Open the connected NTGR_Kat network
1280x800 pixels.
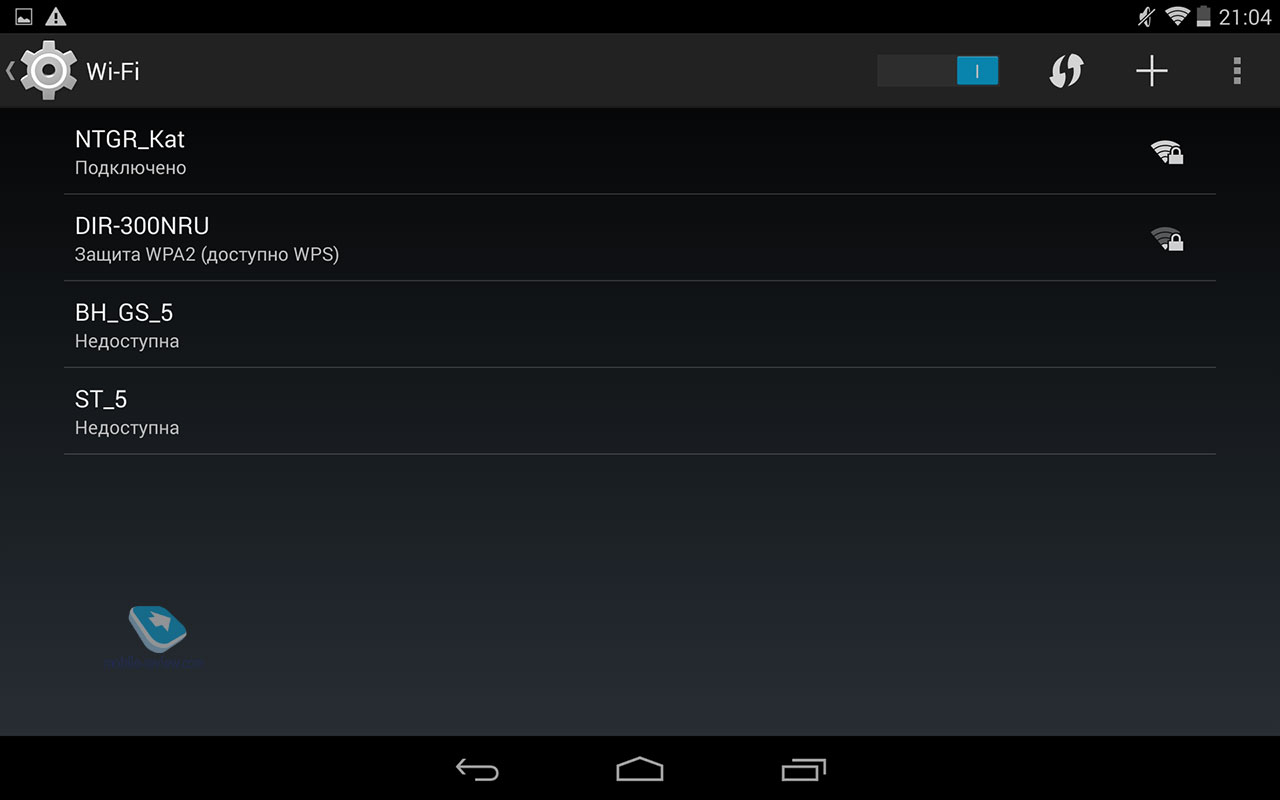[x=640, y=151]
